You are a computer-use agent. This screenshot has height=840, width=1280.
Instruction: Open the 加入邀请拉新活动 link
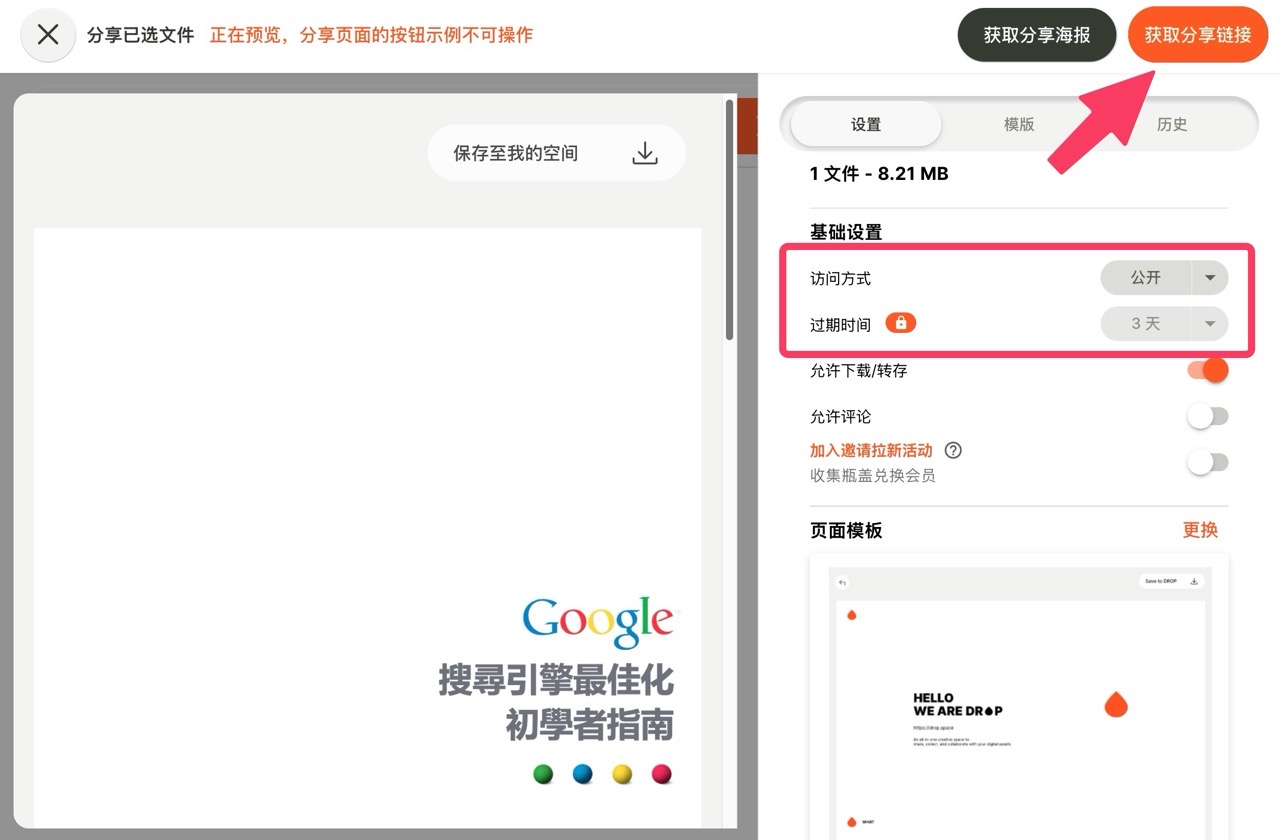coord(871,450)
